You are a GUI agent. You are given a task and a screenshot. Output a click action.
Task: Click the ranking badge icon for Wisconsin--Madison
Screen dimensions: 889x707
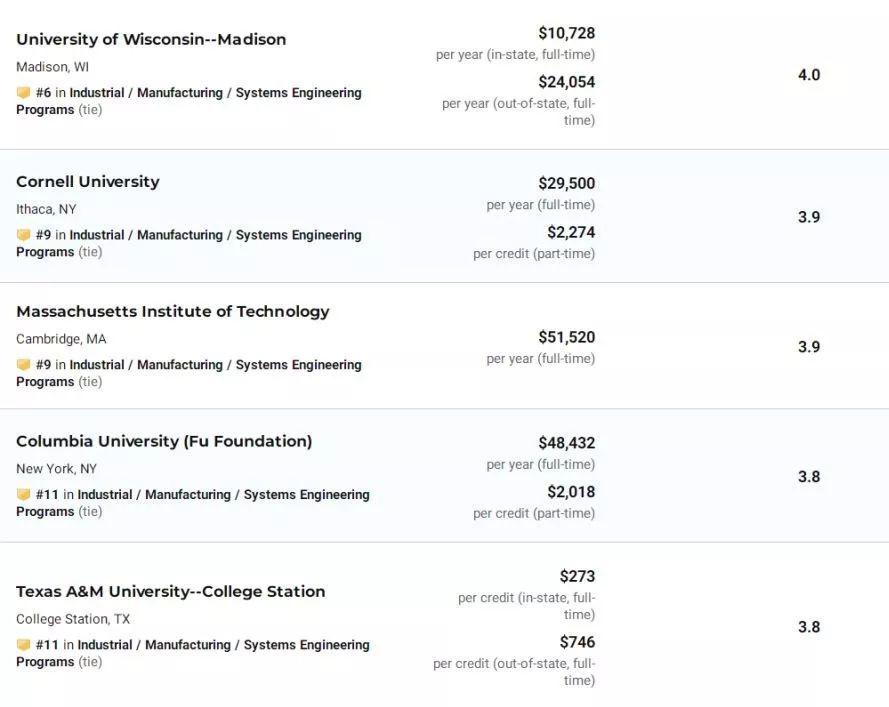[x=23, y=93]
